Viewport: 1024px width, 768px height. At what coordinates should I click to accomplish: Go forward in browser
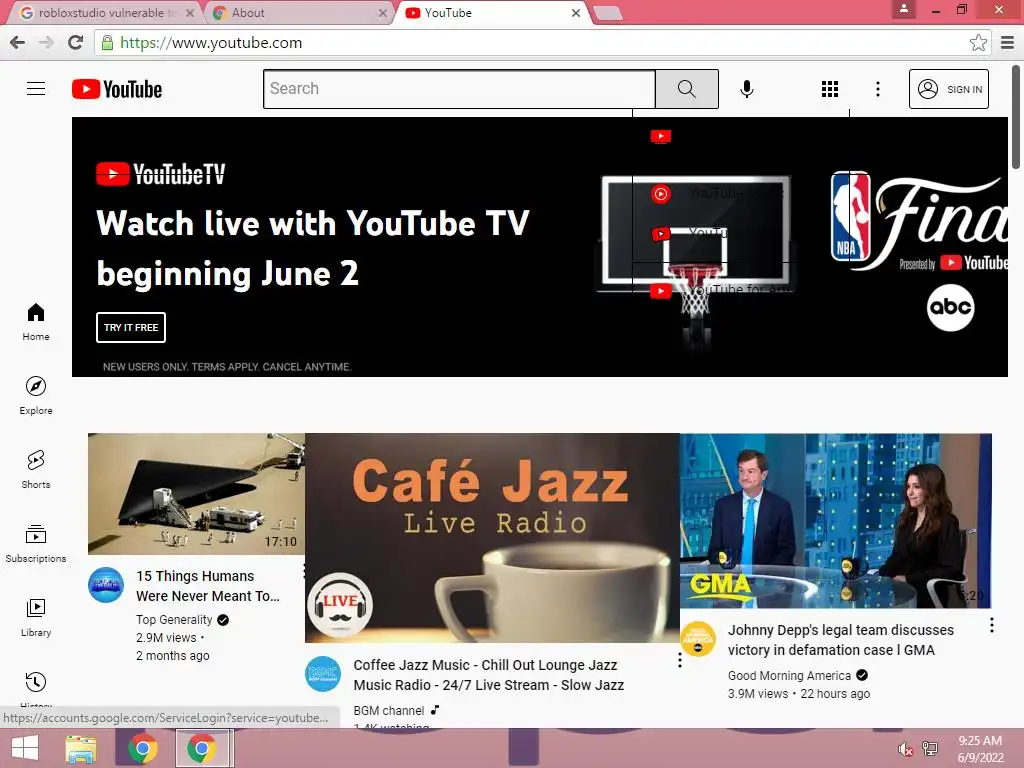46,42
